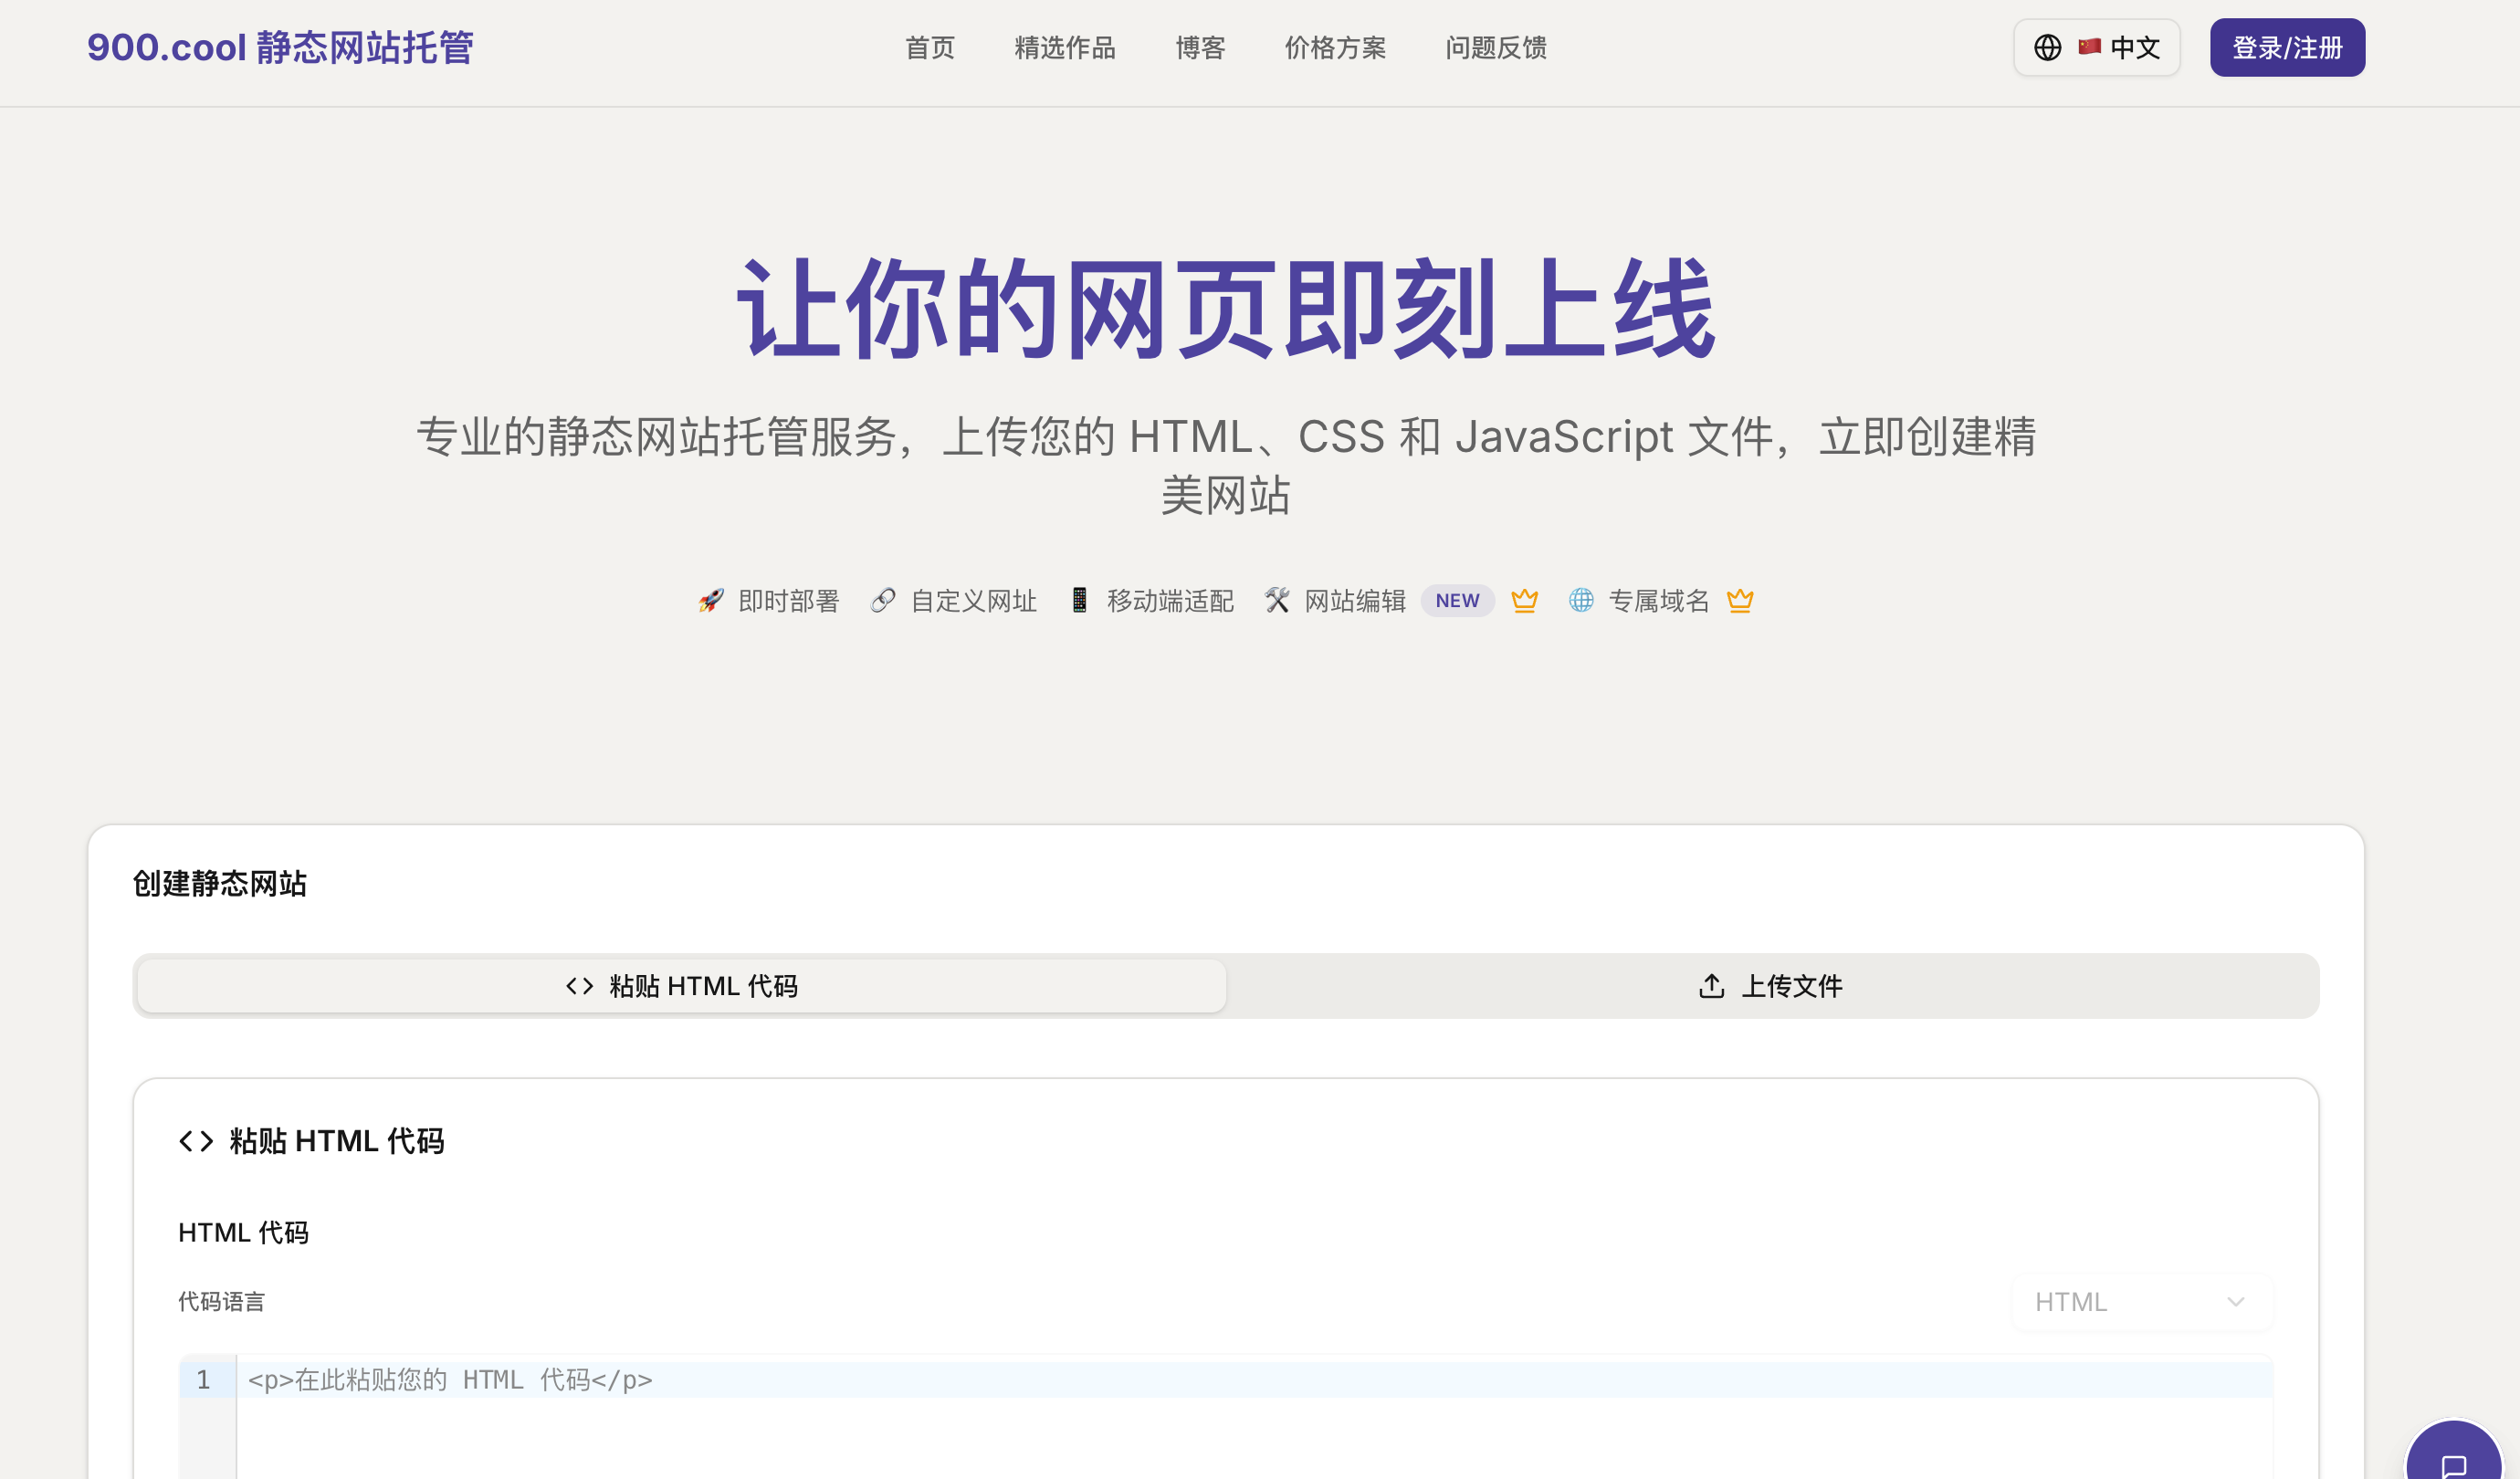Image resolution: width=2520 pixels, height=1479 pixels.
Task: Click the crown icon after NEW badge
Action: (x=1524, y=600)
